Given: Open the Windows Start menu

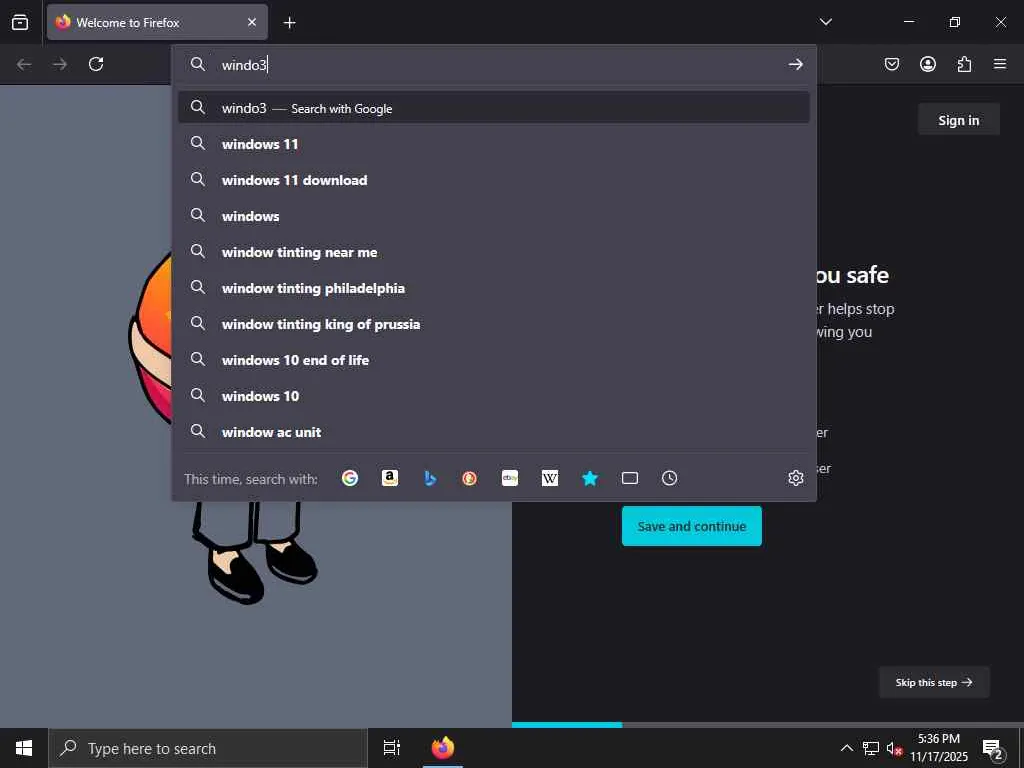Looking at the screenshot, I should [x=24, y=748].
